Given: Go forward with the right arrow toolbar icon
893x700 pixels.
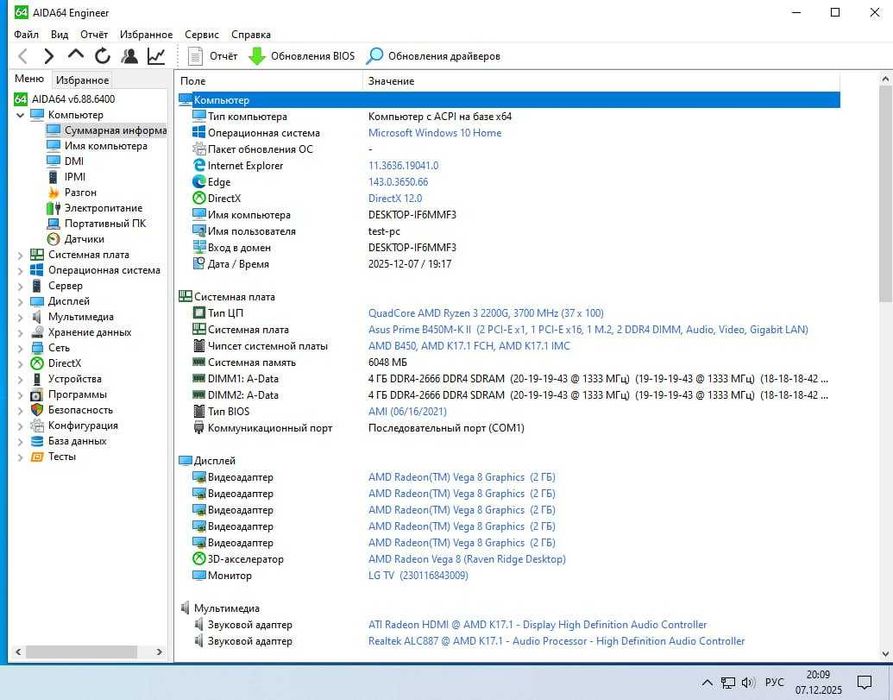Looking at the screenshot, I should [x=49, y=56].
